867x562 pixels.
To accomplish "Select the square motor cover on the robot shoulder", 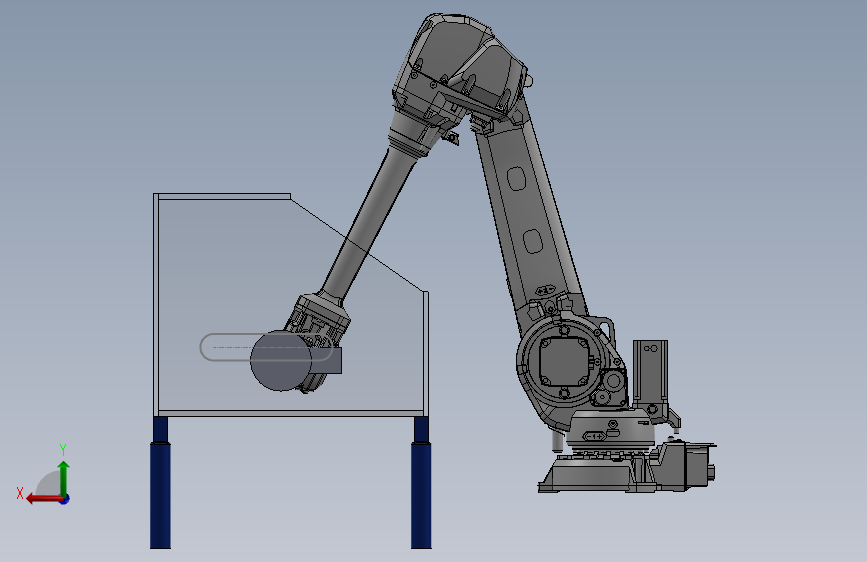I will [x=563, y=361].
